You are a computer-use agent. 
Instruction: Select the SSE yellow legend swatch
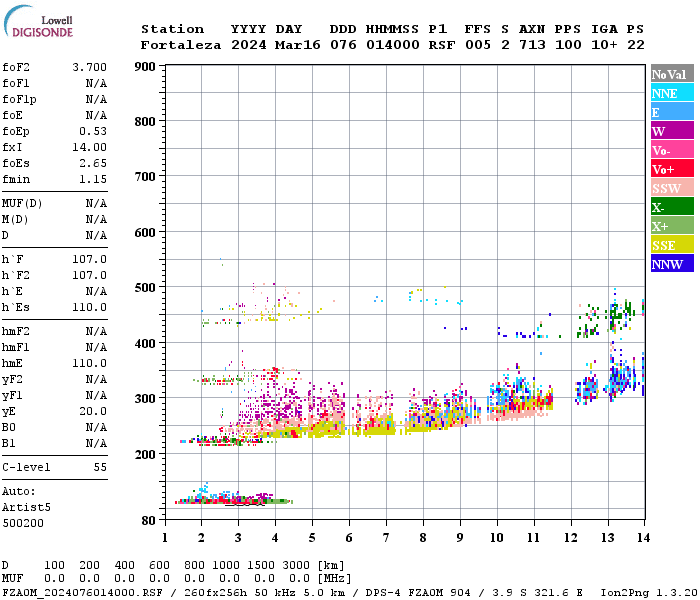coord(672,245)
